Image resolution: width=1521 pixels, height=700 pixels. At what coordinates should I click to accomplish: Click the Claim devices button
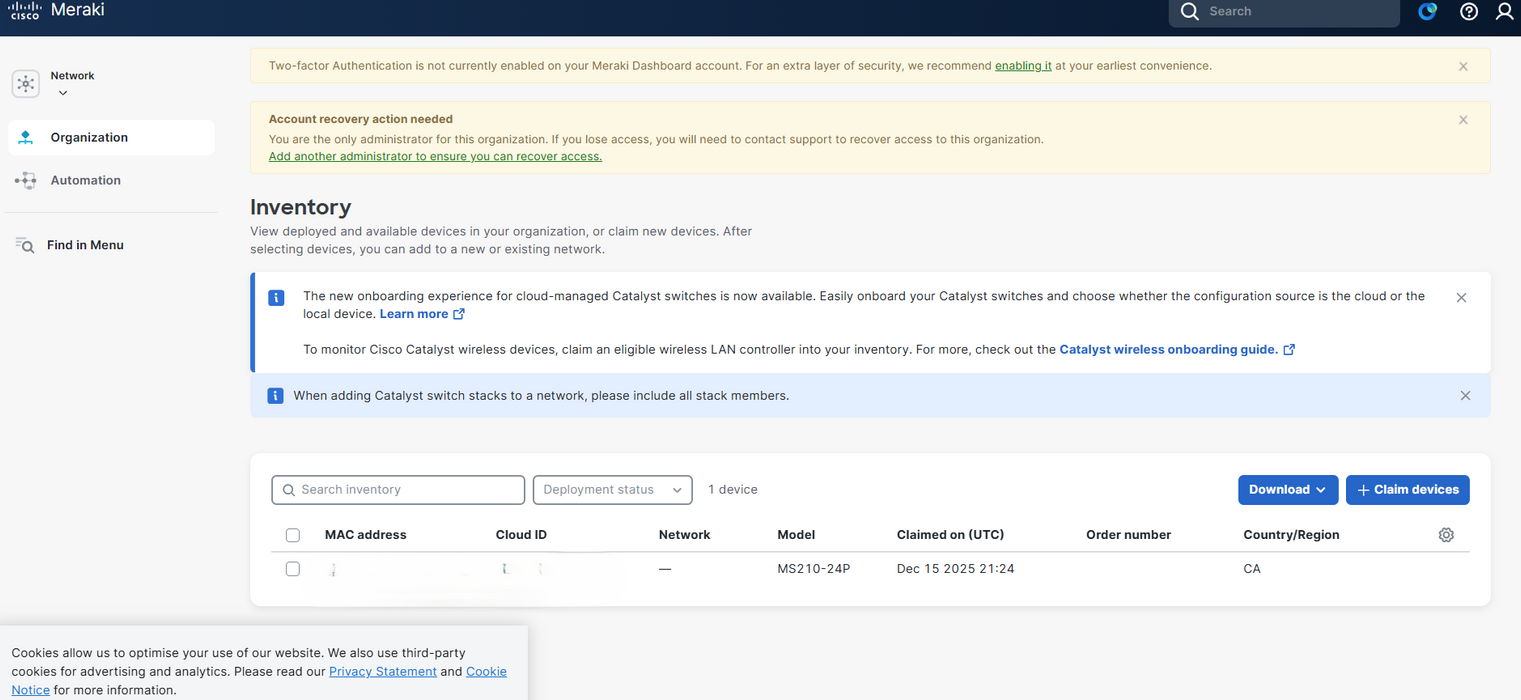pyautogui.click(x=1407, y=490)
